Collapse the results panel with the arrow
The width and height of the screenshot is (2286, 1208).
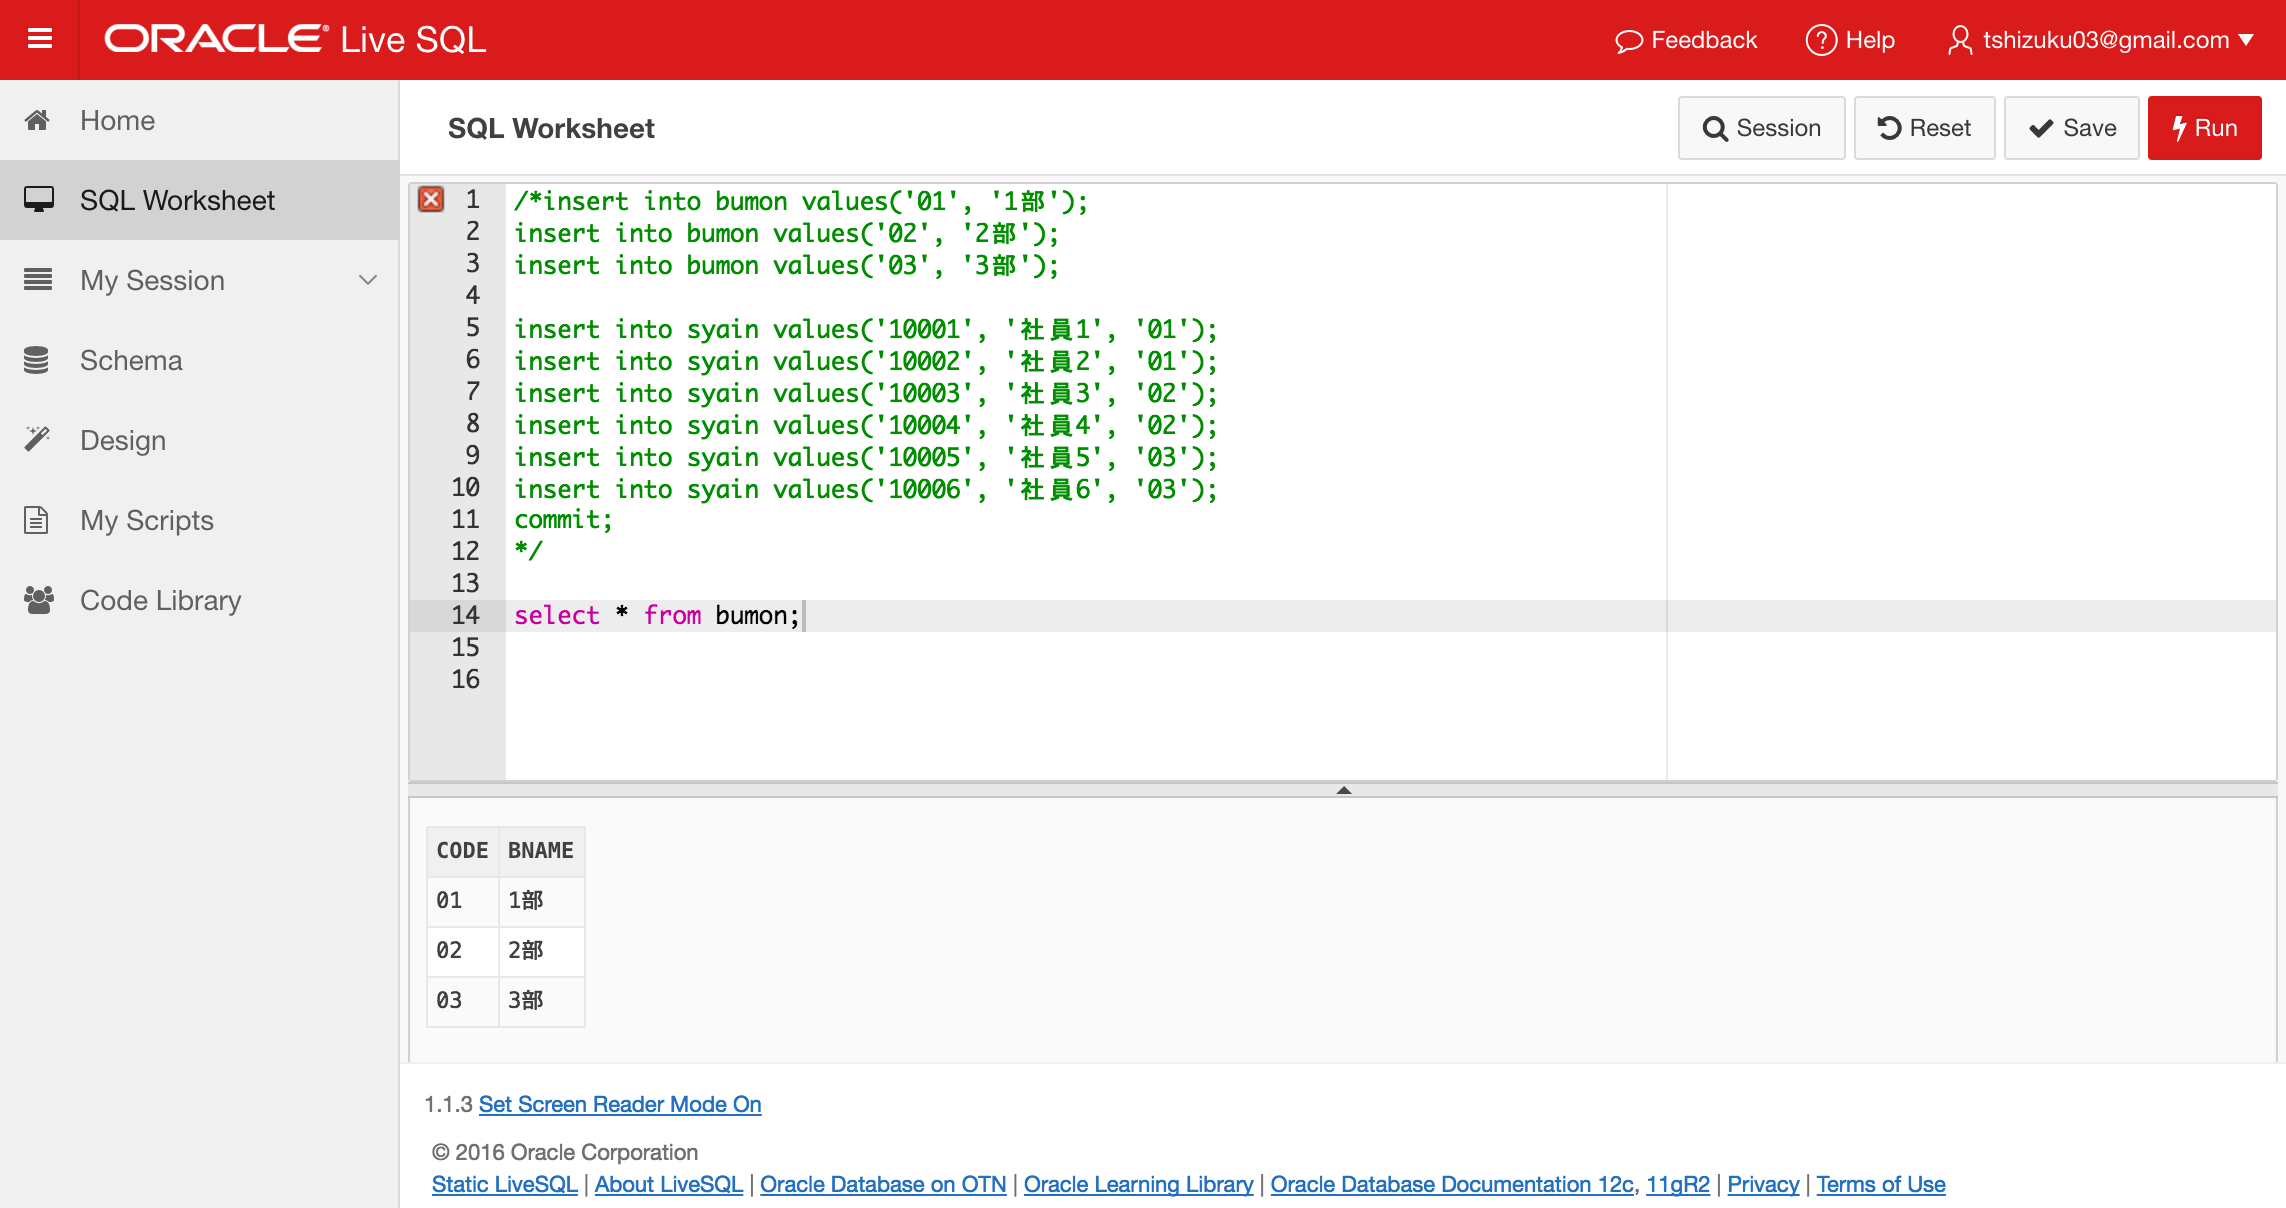point(1345,789)
